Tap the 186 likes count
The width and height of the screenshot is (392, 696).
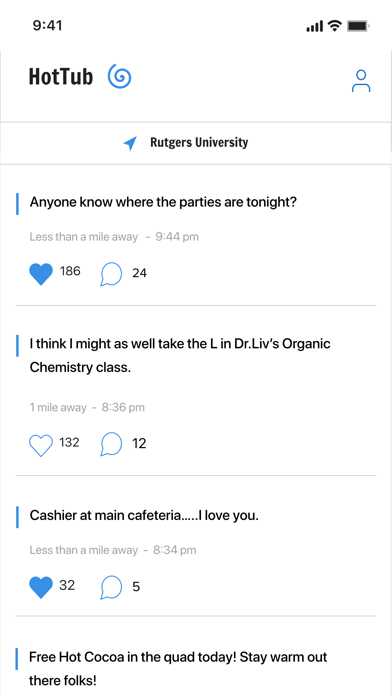[70, 271]
